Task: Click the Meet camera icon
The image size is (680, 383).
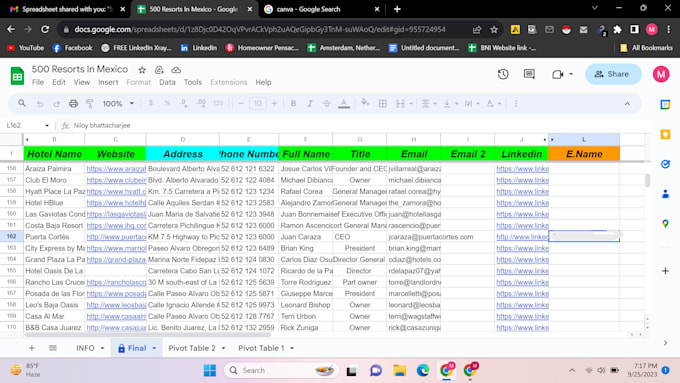Action: (558, 74)
